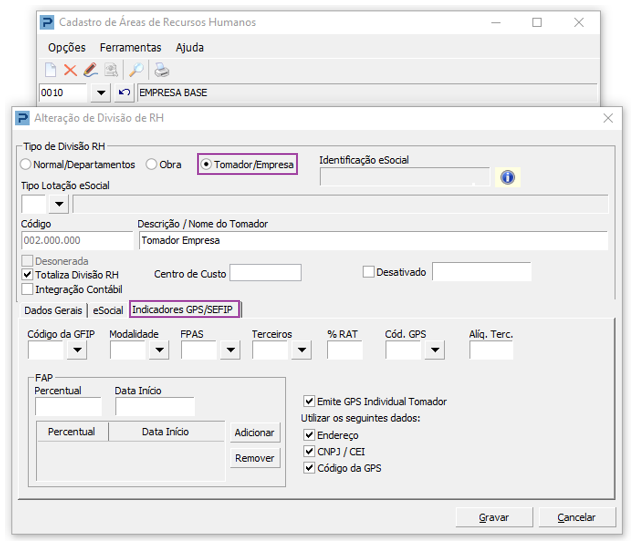Click the blue info icon near Identificação eSocial
This screenshot has height=544, width=635.
coord(507,177)
